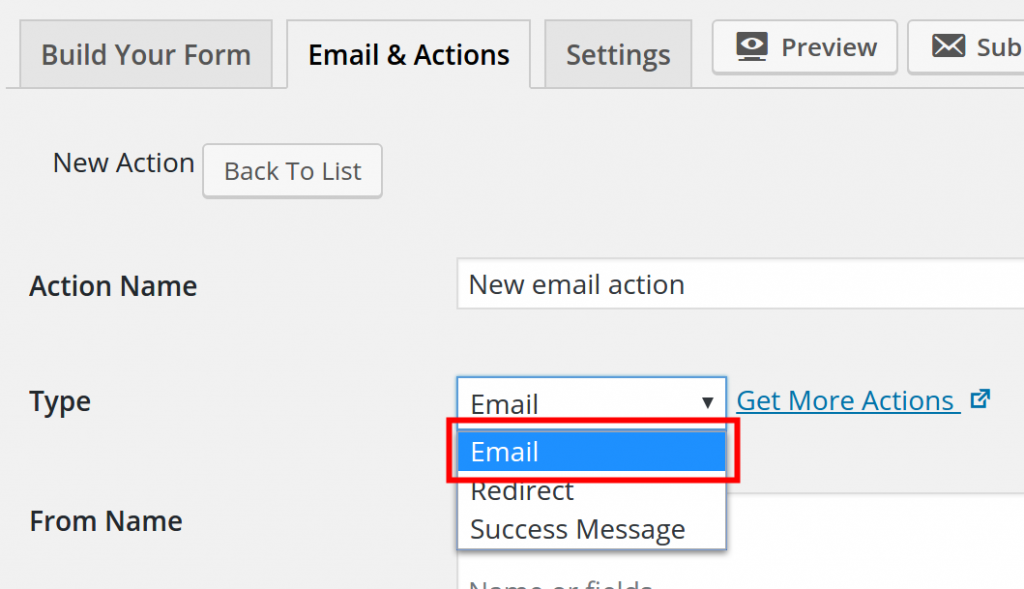The width and height of the screenshot is (1024, 589).
Task: Click the Type field label
Action: (x=60, y=401)
